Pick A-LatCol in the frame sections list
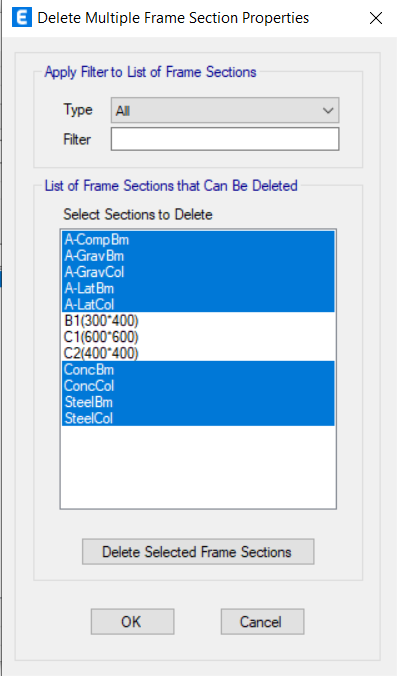This screenshot has width=397, height=676. point(198,304)
